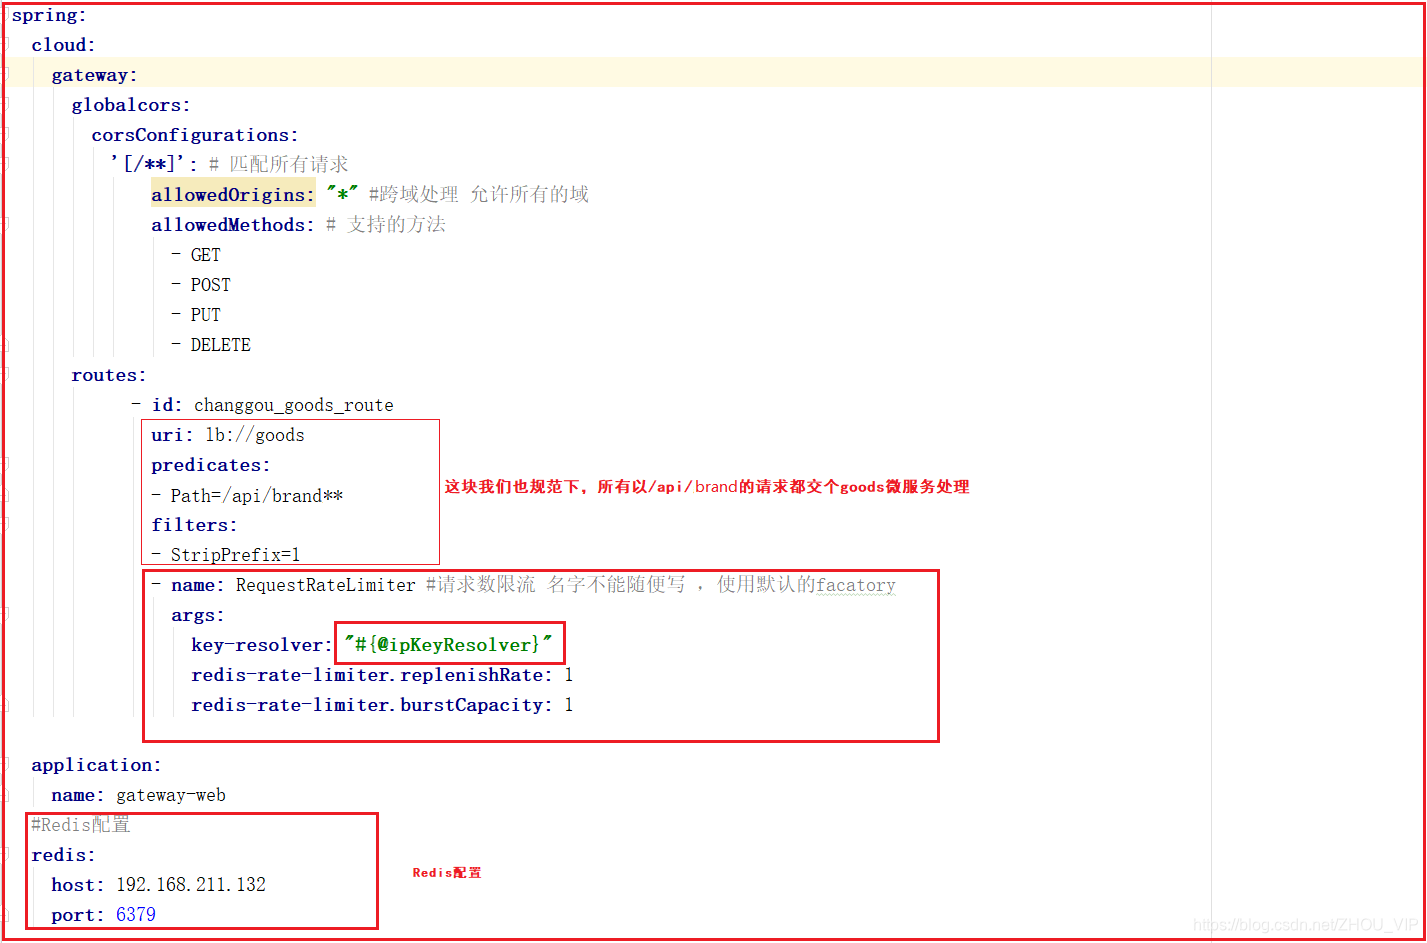This screenshot has height=943, width=1427.
Task: Click the 'allowedMethods:' key
Action: coord(232,225)
